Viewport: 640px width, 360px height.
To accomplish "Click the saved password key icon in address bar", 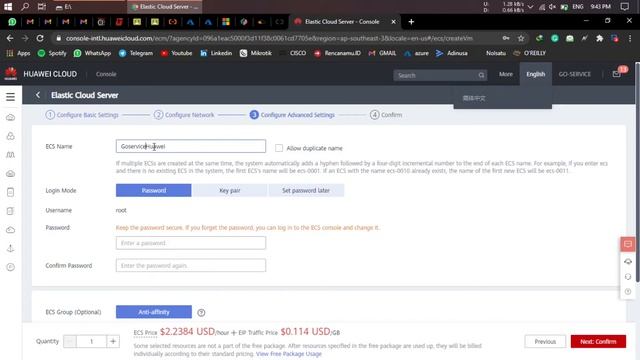I will 506,38.
